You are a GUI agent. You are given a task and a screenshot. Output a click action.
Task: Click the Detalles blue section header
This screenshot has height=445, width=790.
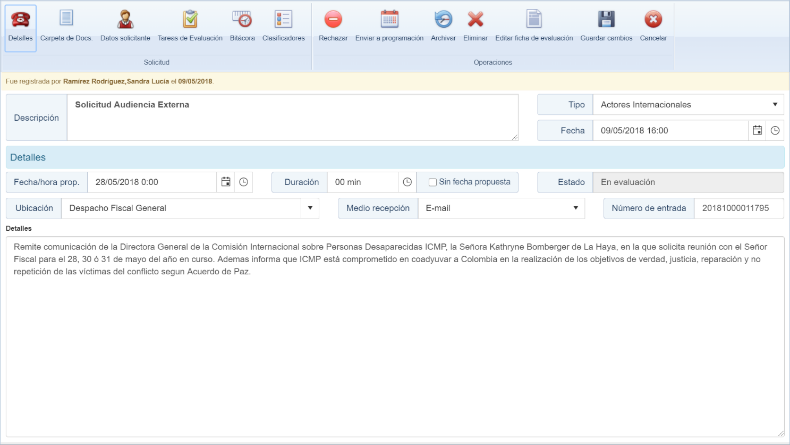click(x=395, y=157)
